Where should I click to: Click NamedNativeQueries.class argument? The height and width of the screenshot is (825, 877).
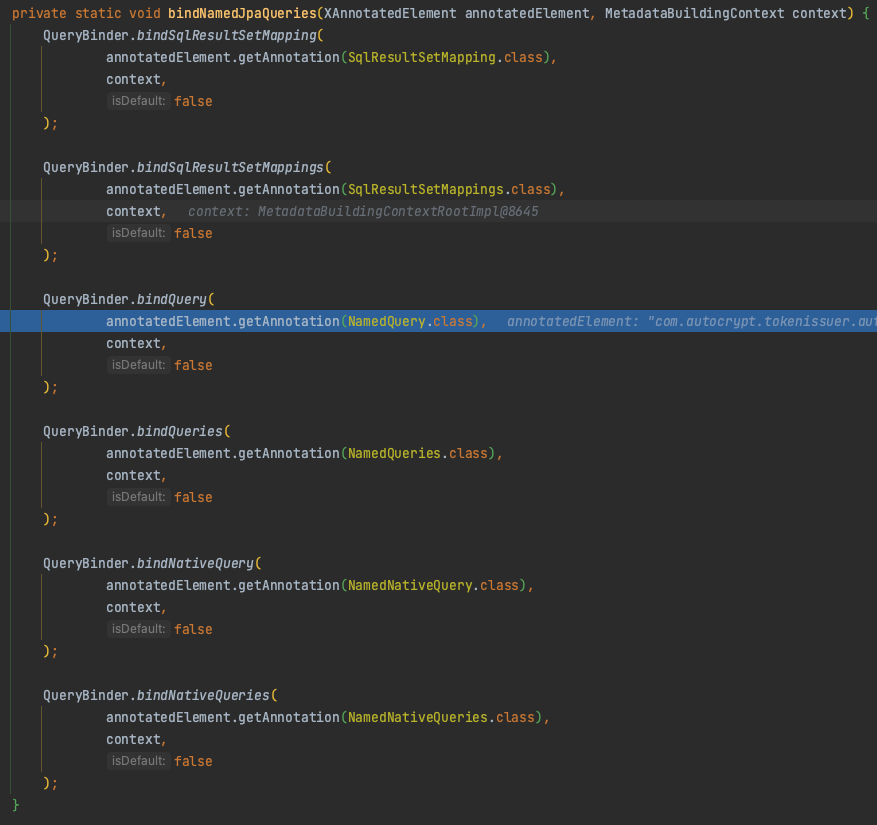tap(441, 718)
